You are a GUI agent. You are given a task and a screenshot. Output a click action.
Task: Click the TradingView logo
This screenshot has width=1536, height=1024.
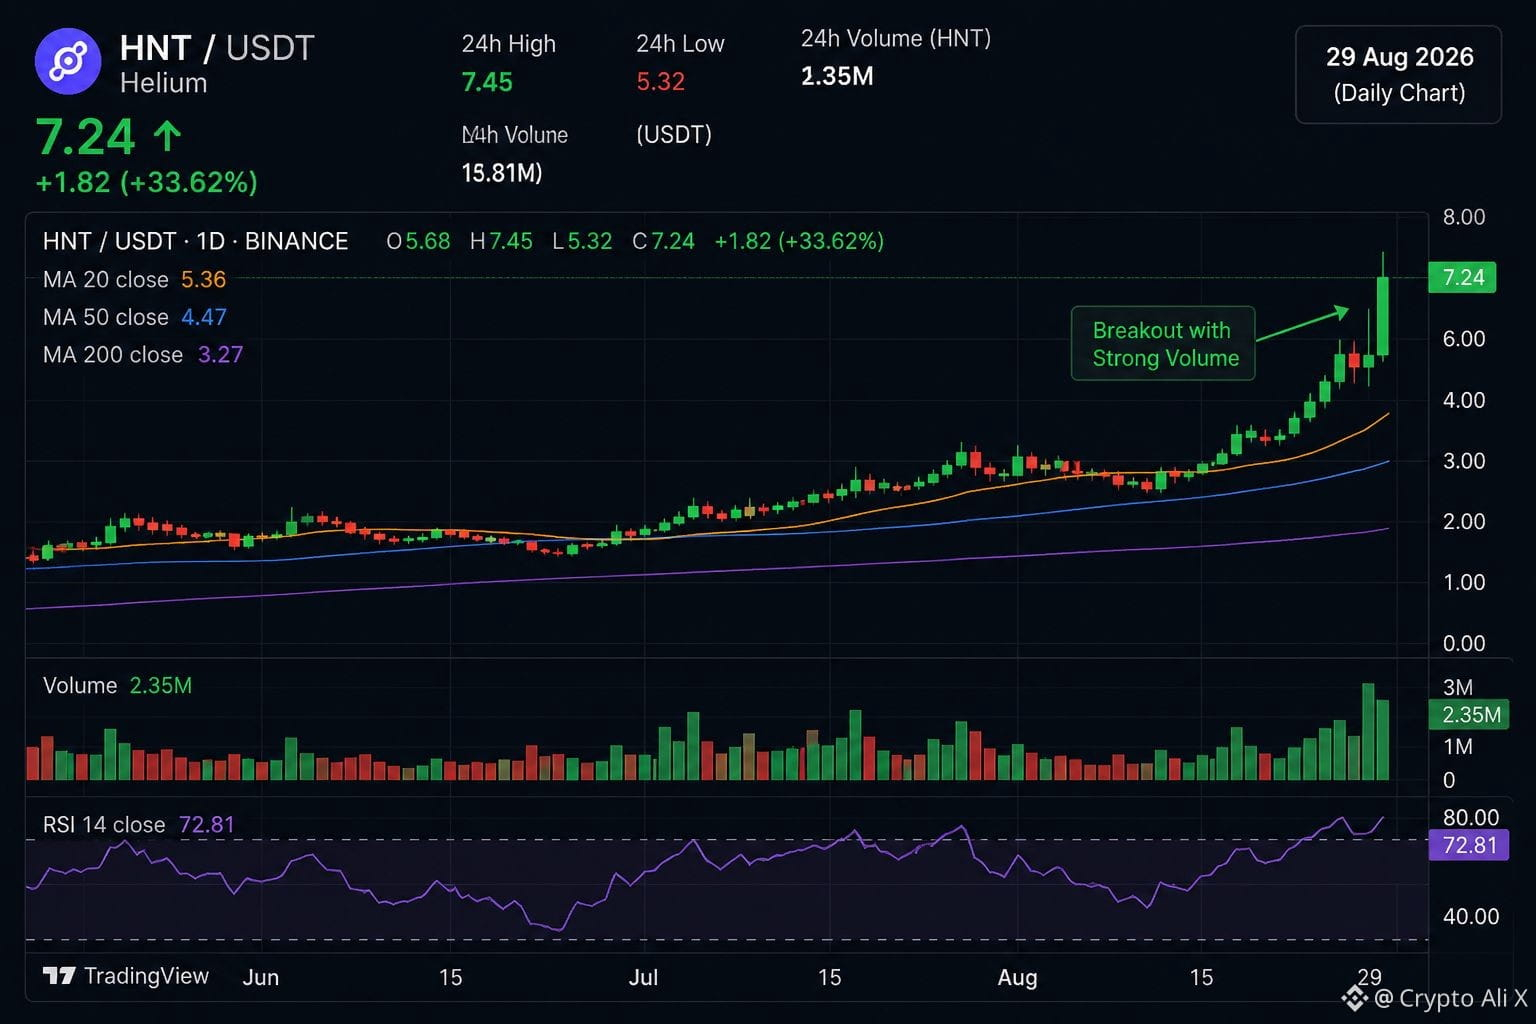126,976
